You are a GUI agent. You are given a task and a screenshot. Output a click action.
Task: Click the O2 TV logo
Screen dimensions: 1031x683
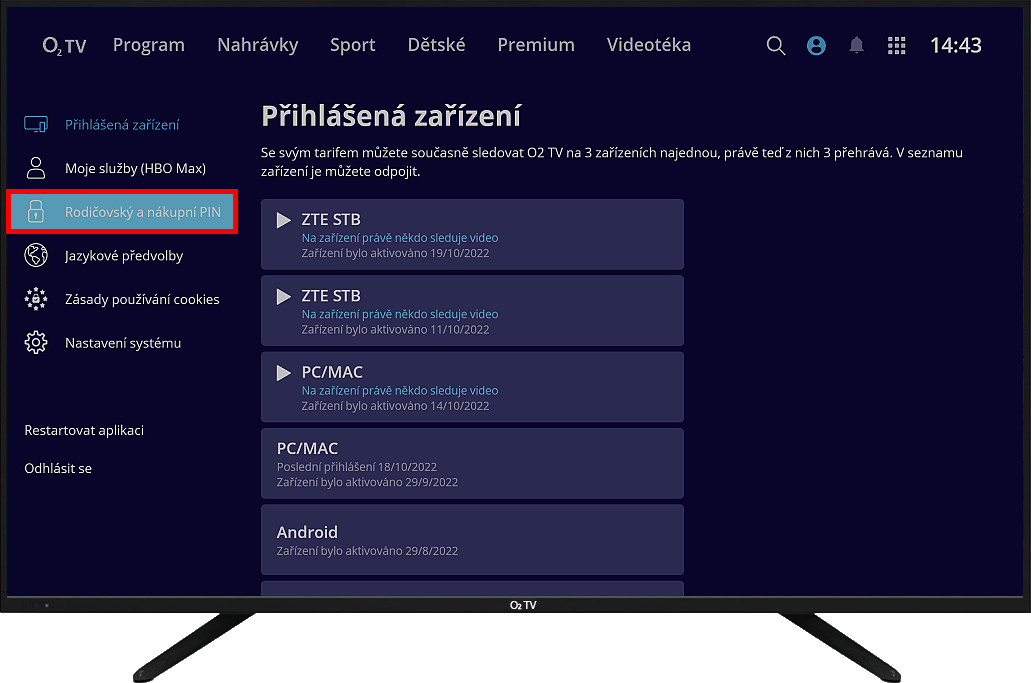64,46
